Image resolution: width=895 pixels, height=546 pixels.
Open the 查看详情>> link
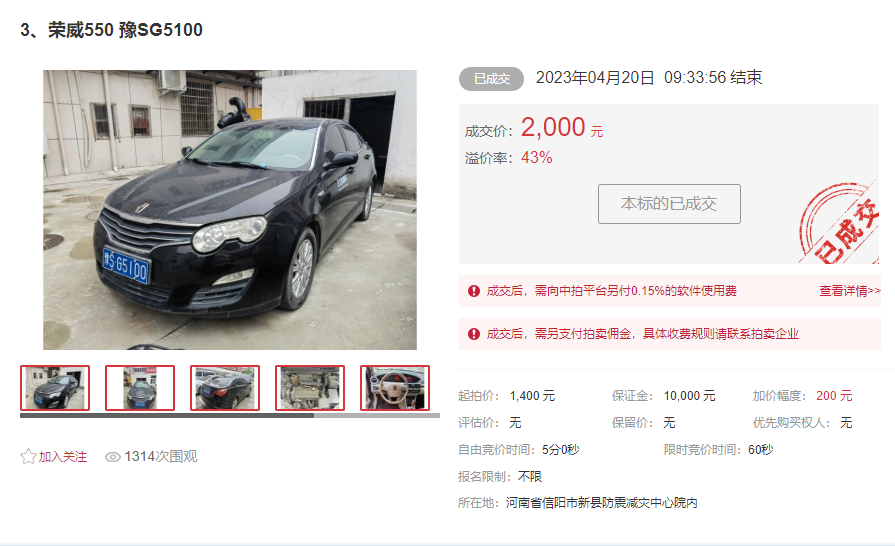[849, 291]
